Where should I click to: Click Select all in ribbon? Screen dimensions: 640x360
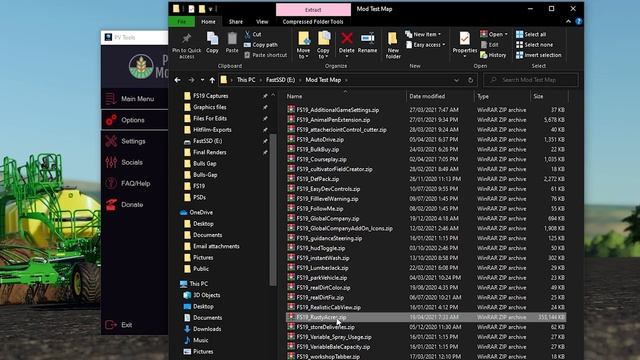tap(531, 34)
